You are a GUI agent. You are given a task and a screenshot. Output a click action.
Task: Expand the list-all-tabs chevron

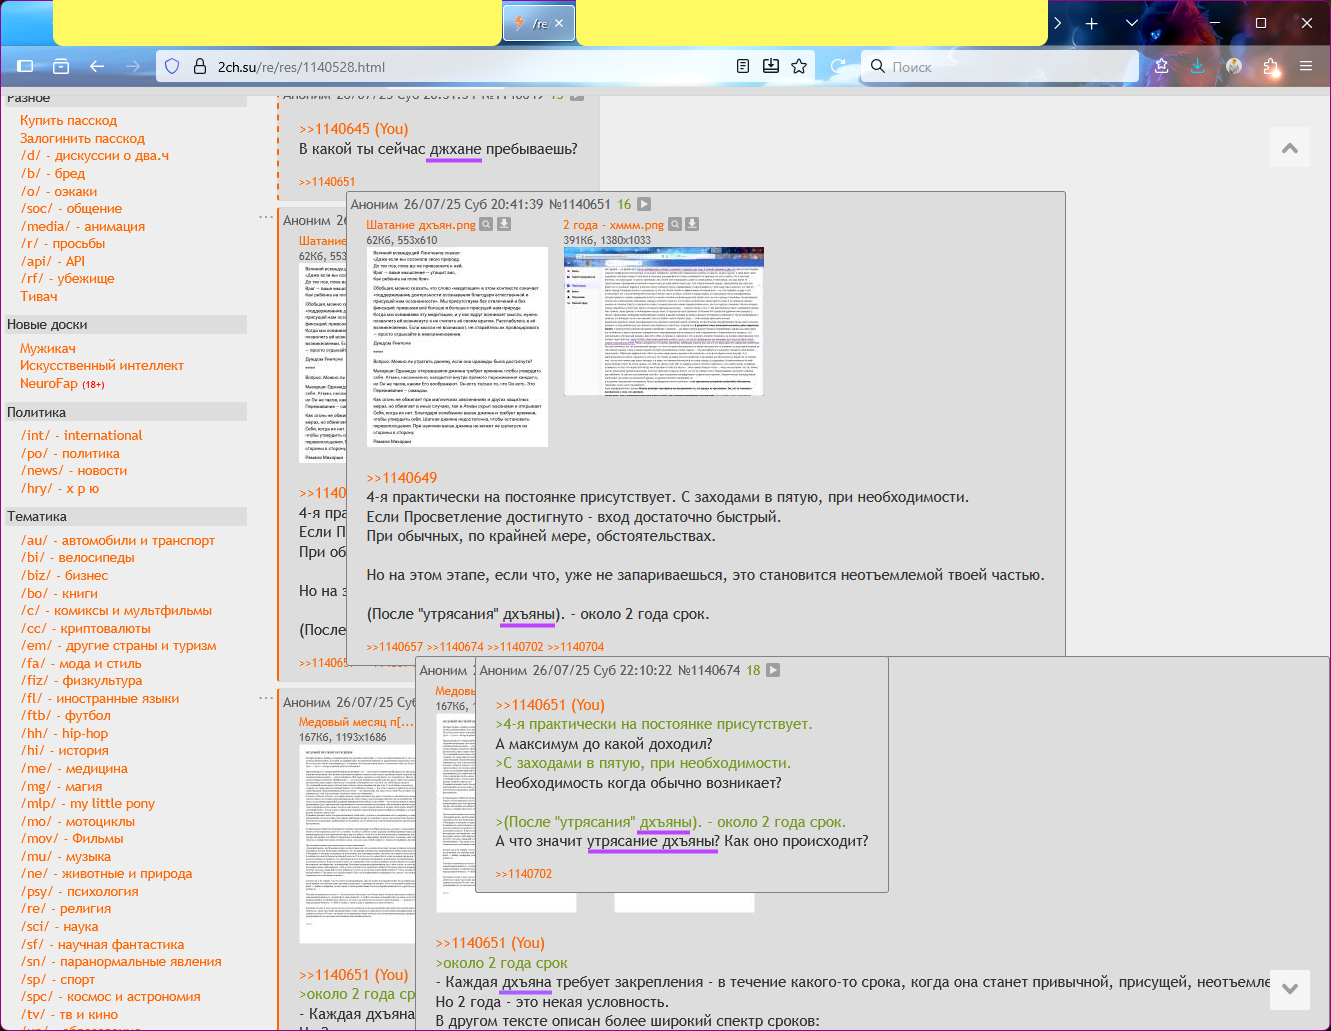coord(1132,23)
